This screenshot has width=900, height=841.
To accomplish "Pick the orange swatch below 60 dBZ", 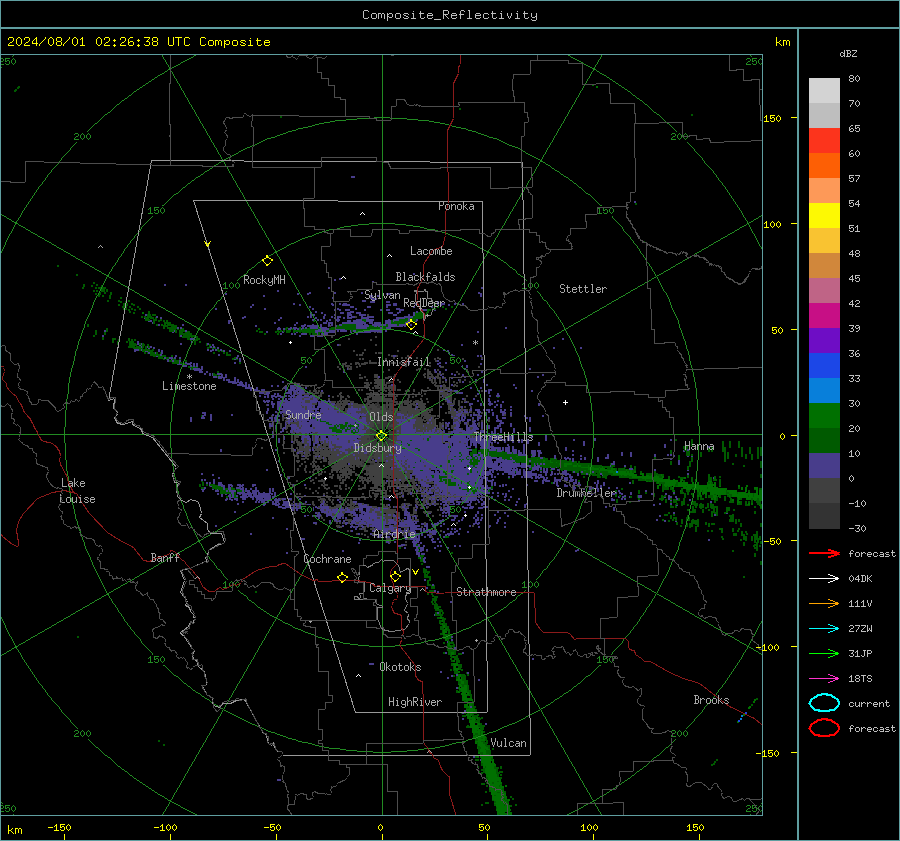I will click(824, 165).
